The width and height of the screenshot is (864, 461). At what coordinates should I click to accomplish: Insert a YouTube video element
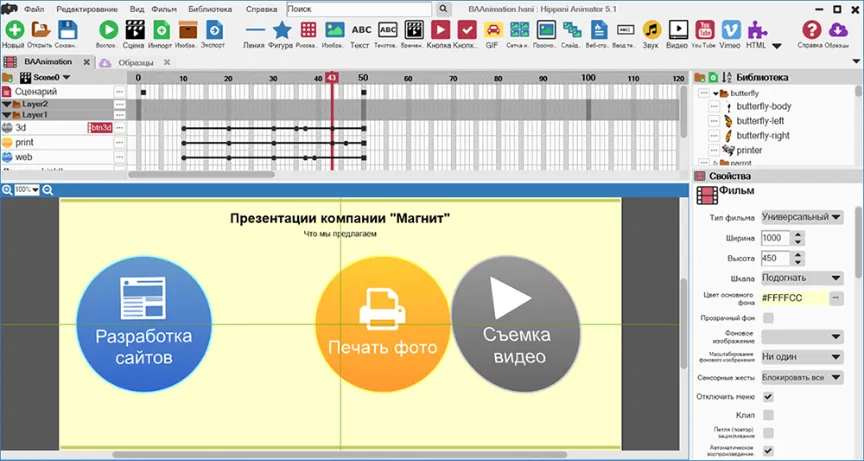coord(704,30)
